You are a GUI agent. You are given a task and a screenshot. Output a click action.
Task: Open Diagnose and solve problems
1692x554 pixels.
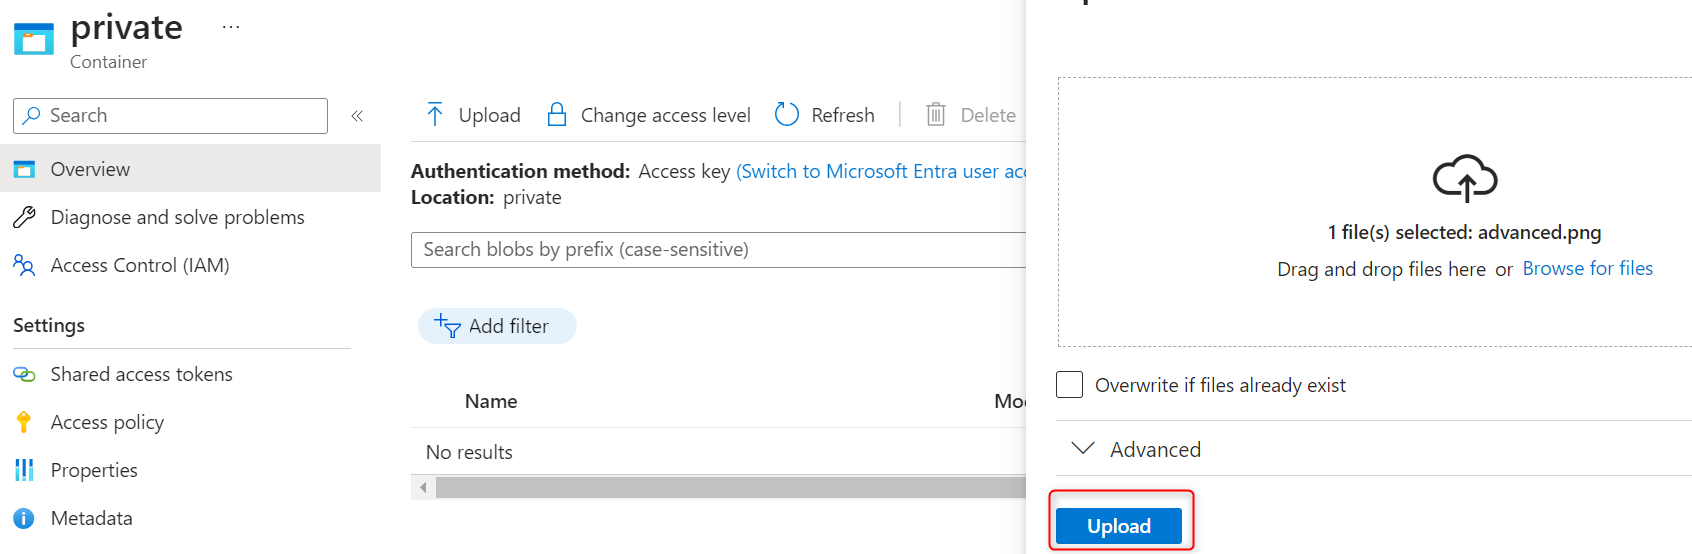pos(177,217)
